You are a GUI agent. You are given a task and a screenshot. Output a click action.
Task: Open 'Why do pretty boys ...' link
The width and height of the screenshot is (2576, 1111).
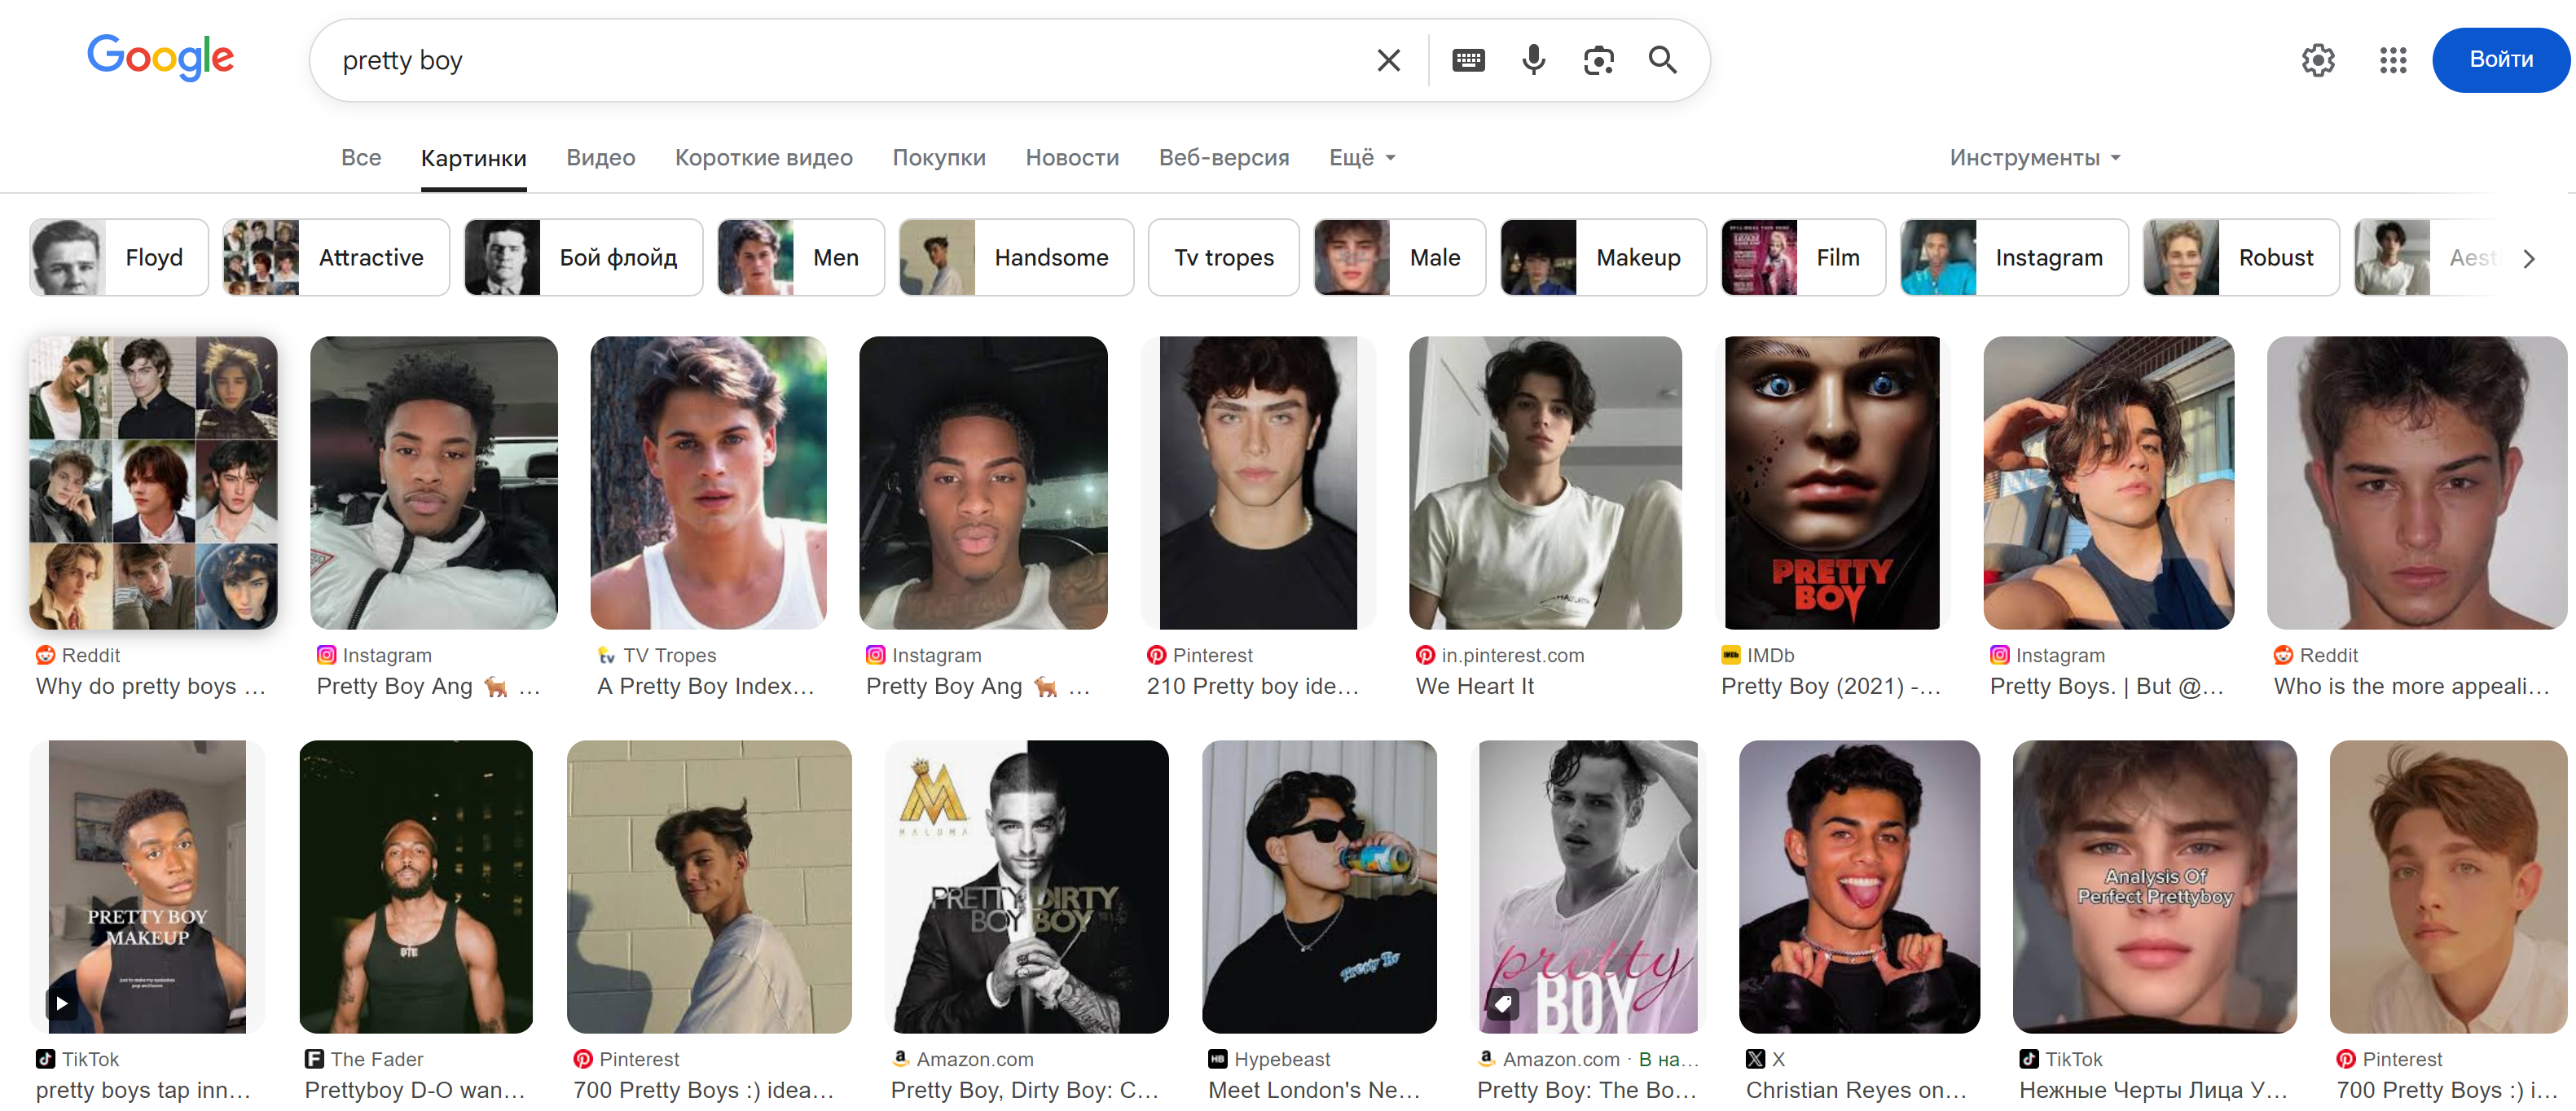click(151, 687)
